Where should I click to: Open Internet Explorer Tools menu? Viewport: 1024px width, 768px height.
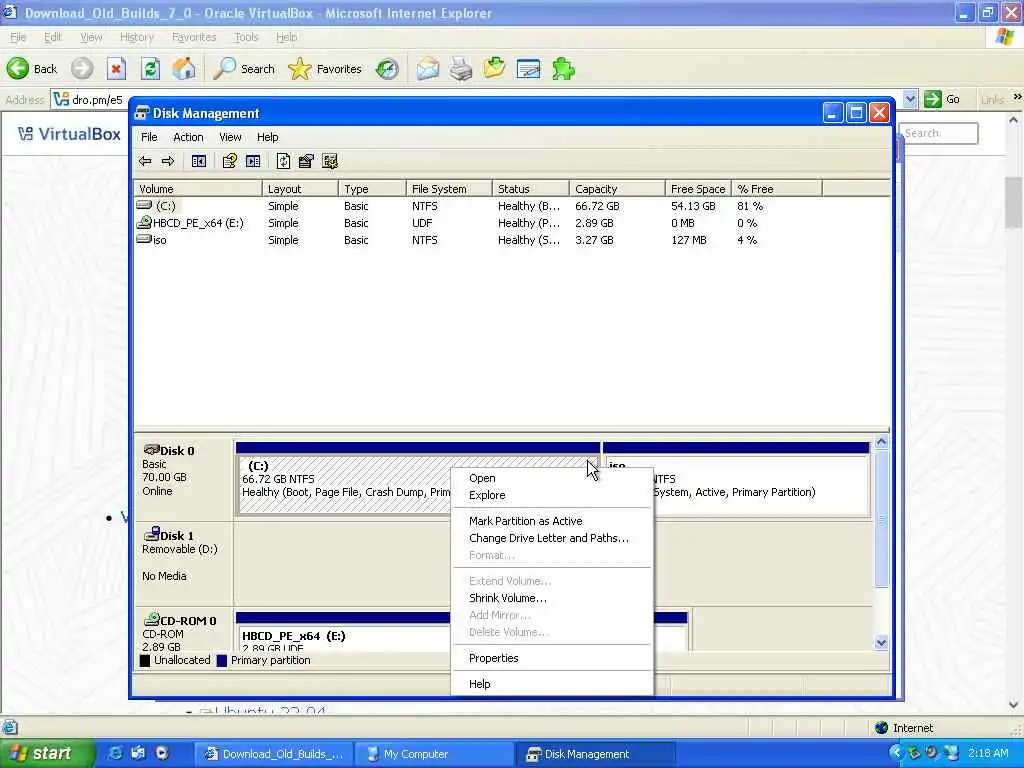(x=246, y=37)
